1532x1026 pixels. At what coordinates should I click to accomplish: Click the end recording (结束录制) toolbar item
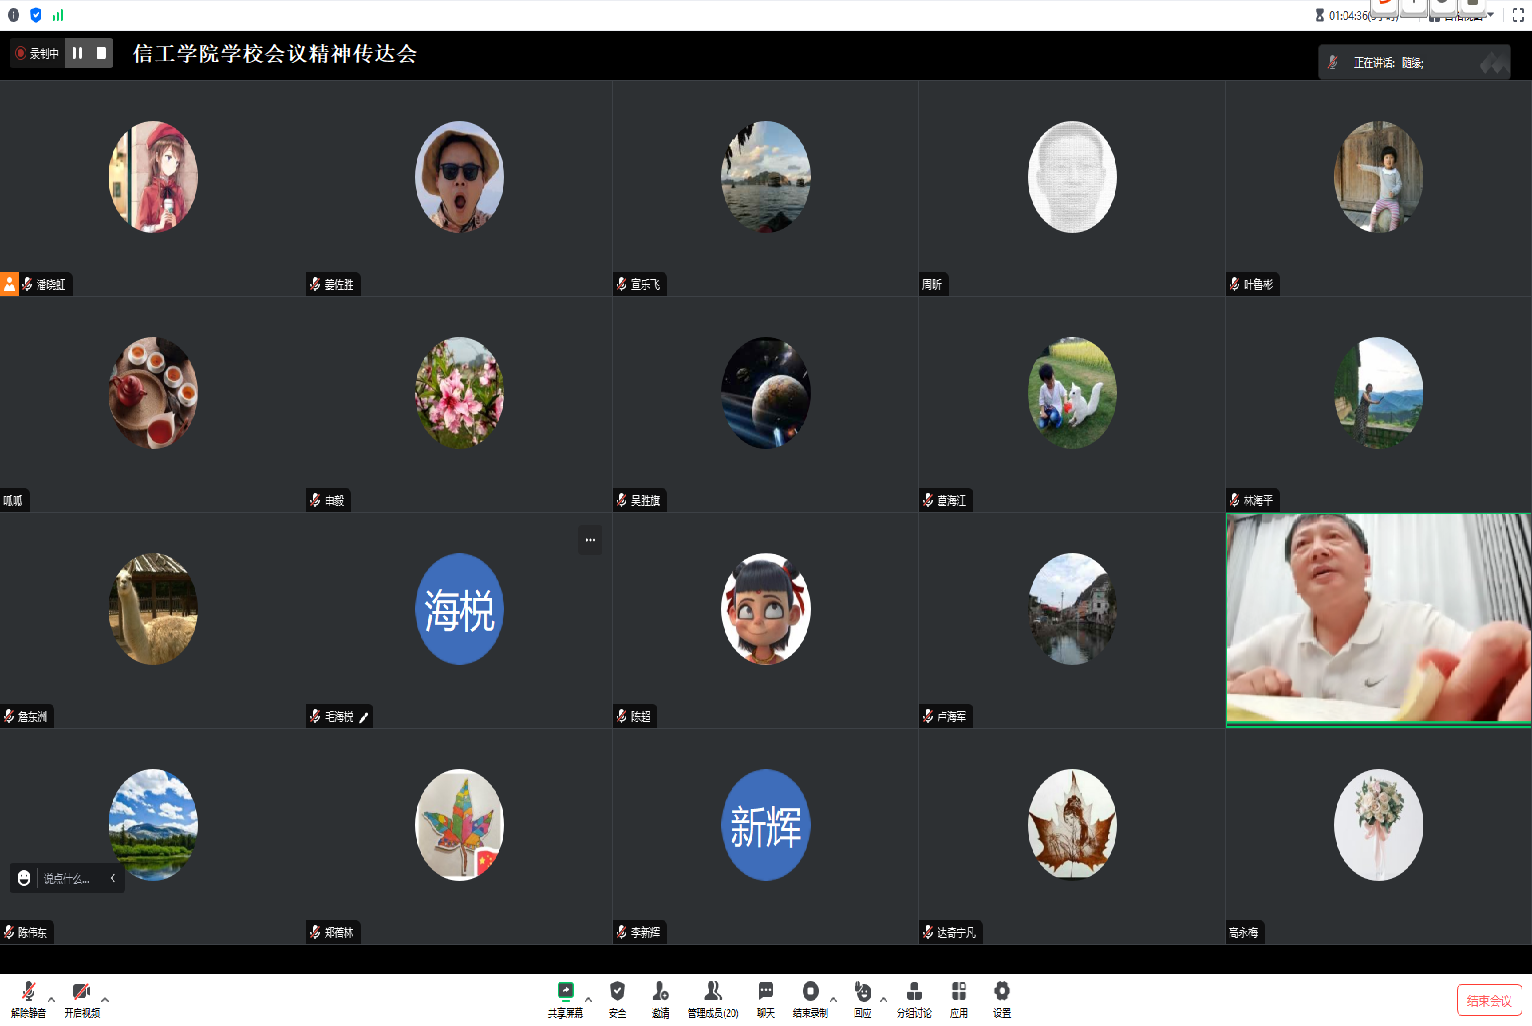click(x=810, y=997)
